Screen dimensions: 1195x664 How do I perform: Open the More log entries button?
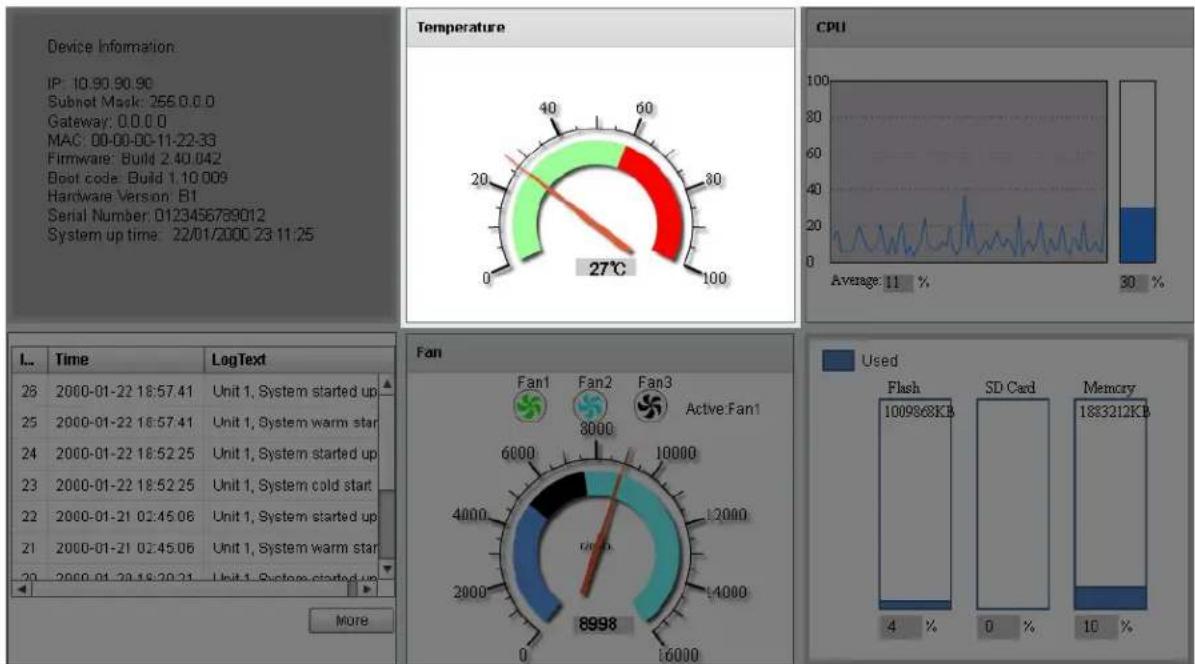pyautogui.click(x=351, y=621)
